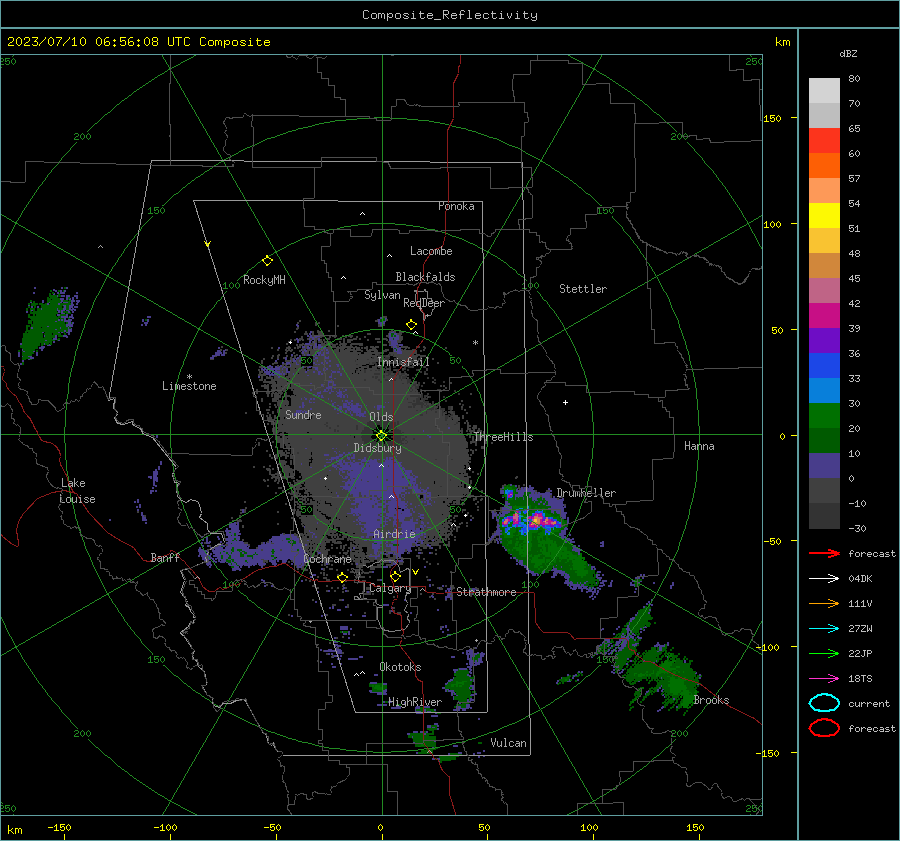Click the Airdrie city label
900x841 pixels.
click(x=394, y=534)
